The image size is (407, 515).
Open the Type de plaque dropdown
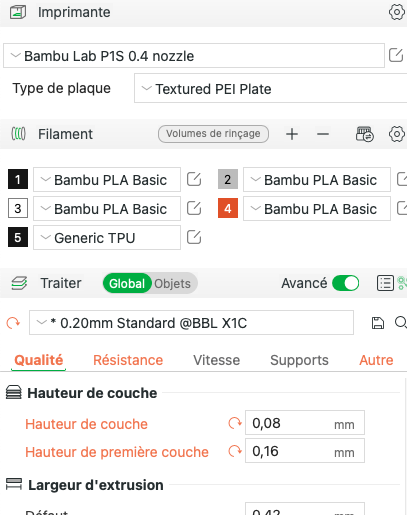point(270,88)
